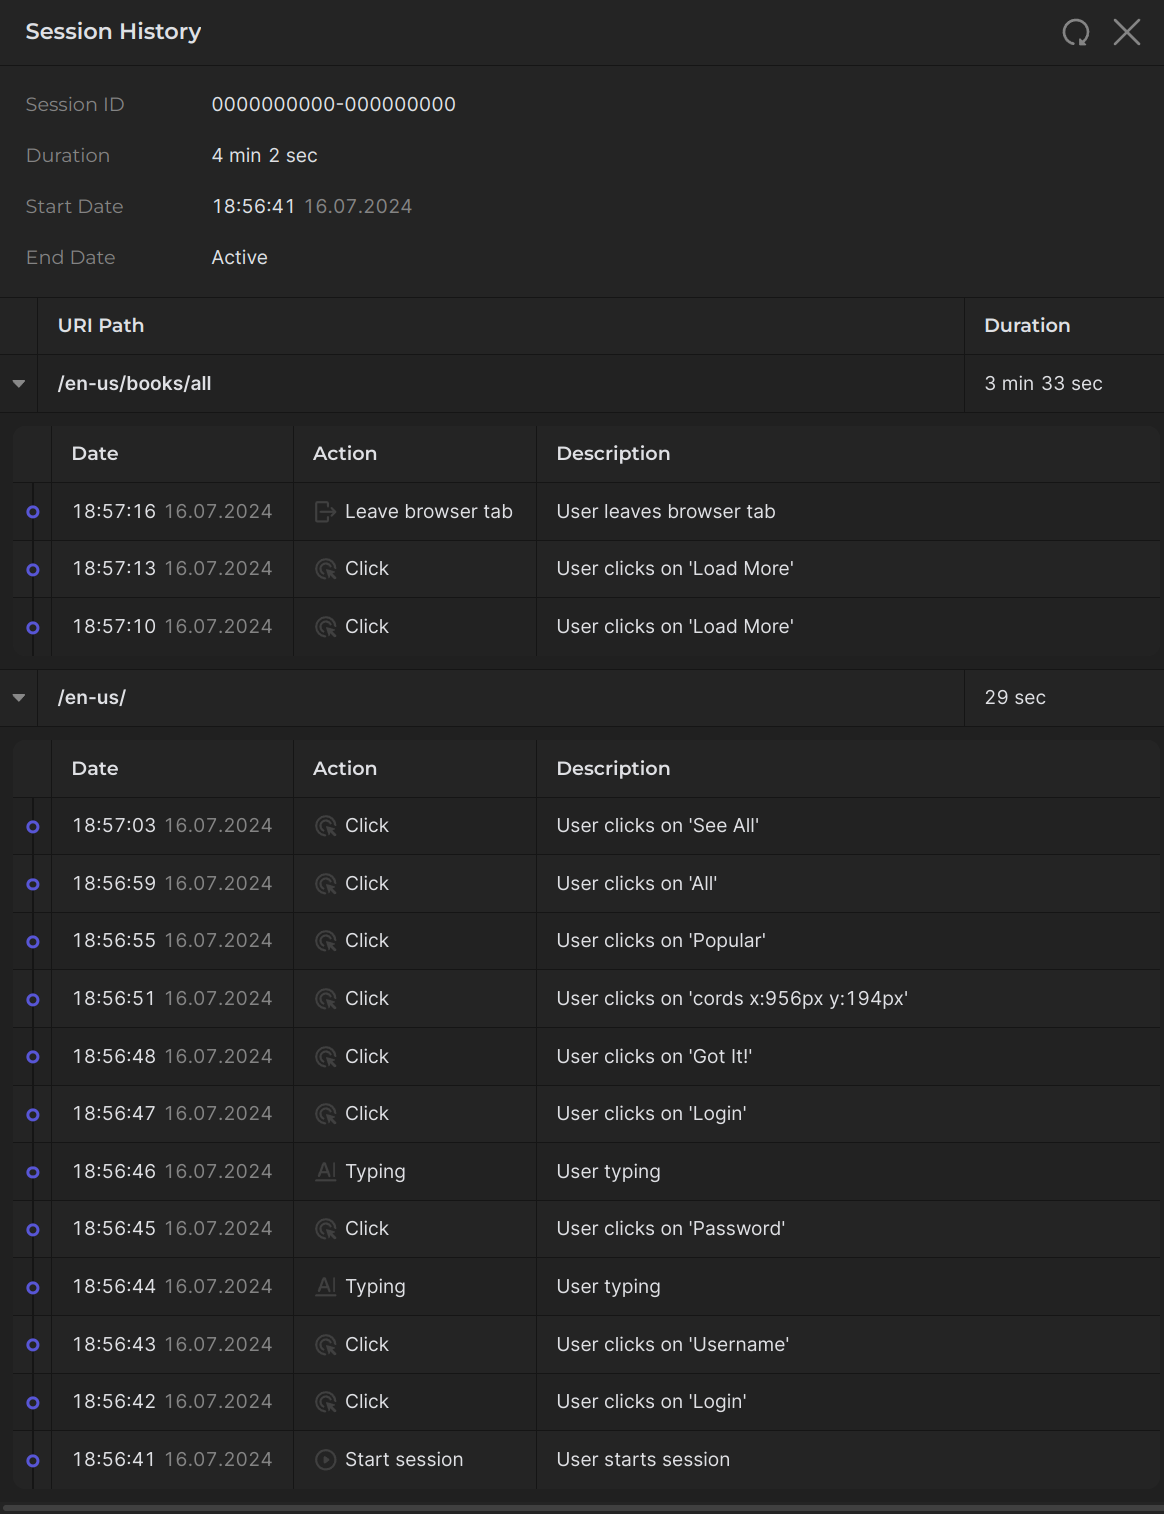The width and height of the screenshot is (1164, 1514).
Task: Collapse the /en-us/ path section
Action: pos(19,698)
